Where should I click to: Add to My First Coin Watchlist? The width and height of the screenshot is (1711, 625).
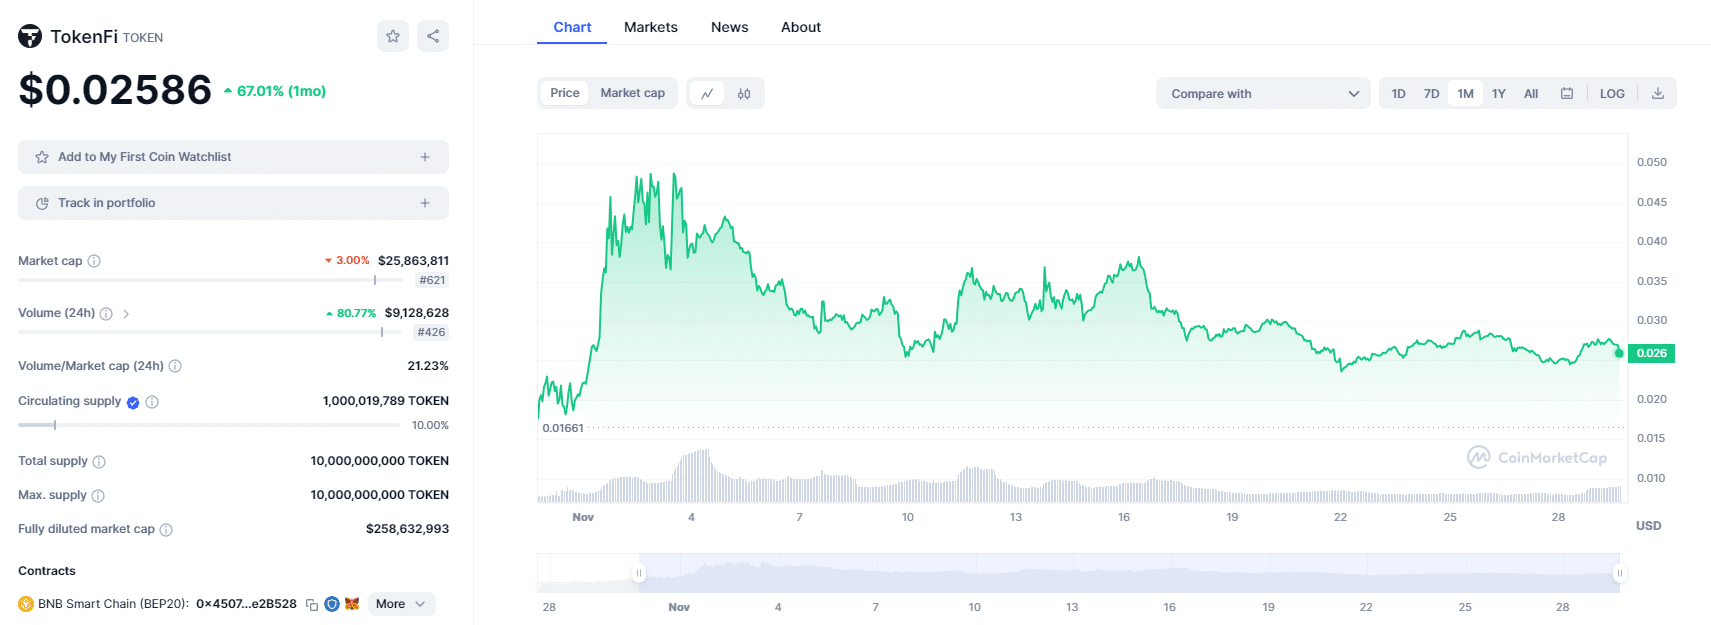(x=233, y=157)
